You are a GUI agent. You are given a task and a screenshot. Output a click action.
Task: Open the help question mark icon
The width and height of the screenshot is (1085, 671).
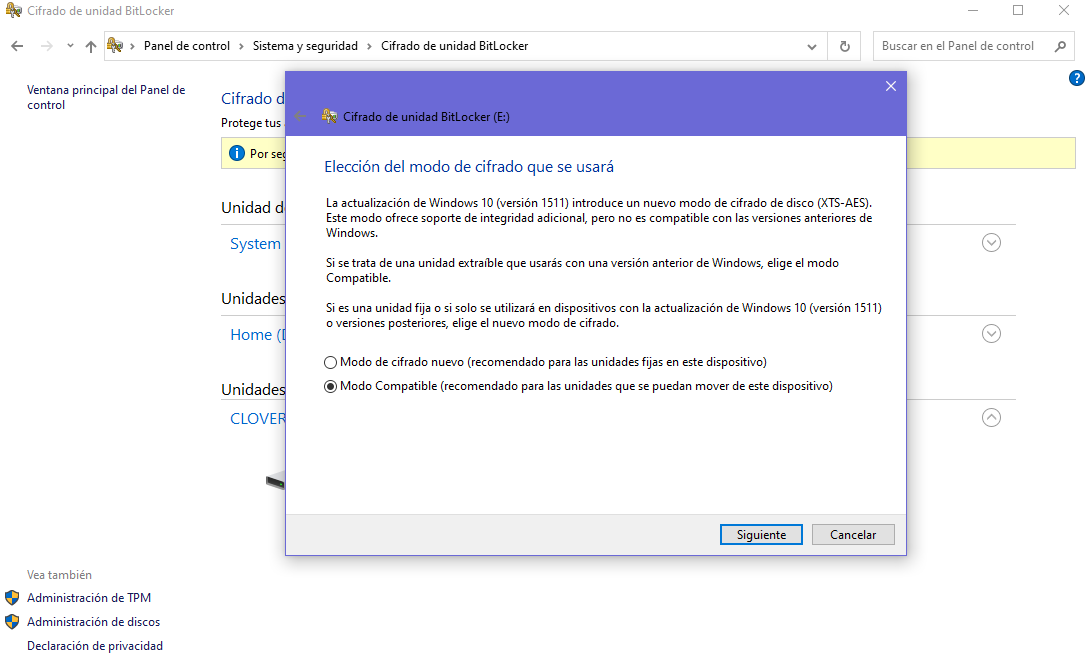coord(1077,78)
